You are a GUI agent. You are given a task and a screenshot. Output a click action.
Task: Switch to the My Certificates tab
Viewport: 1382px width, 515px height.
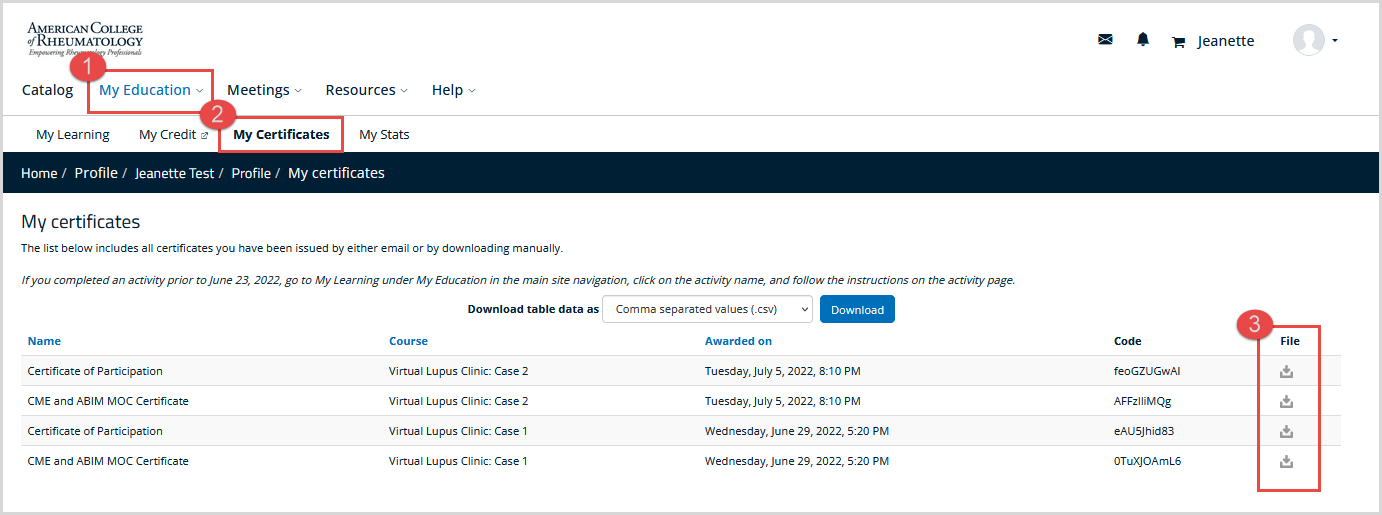click(x=281, y=135)
